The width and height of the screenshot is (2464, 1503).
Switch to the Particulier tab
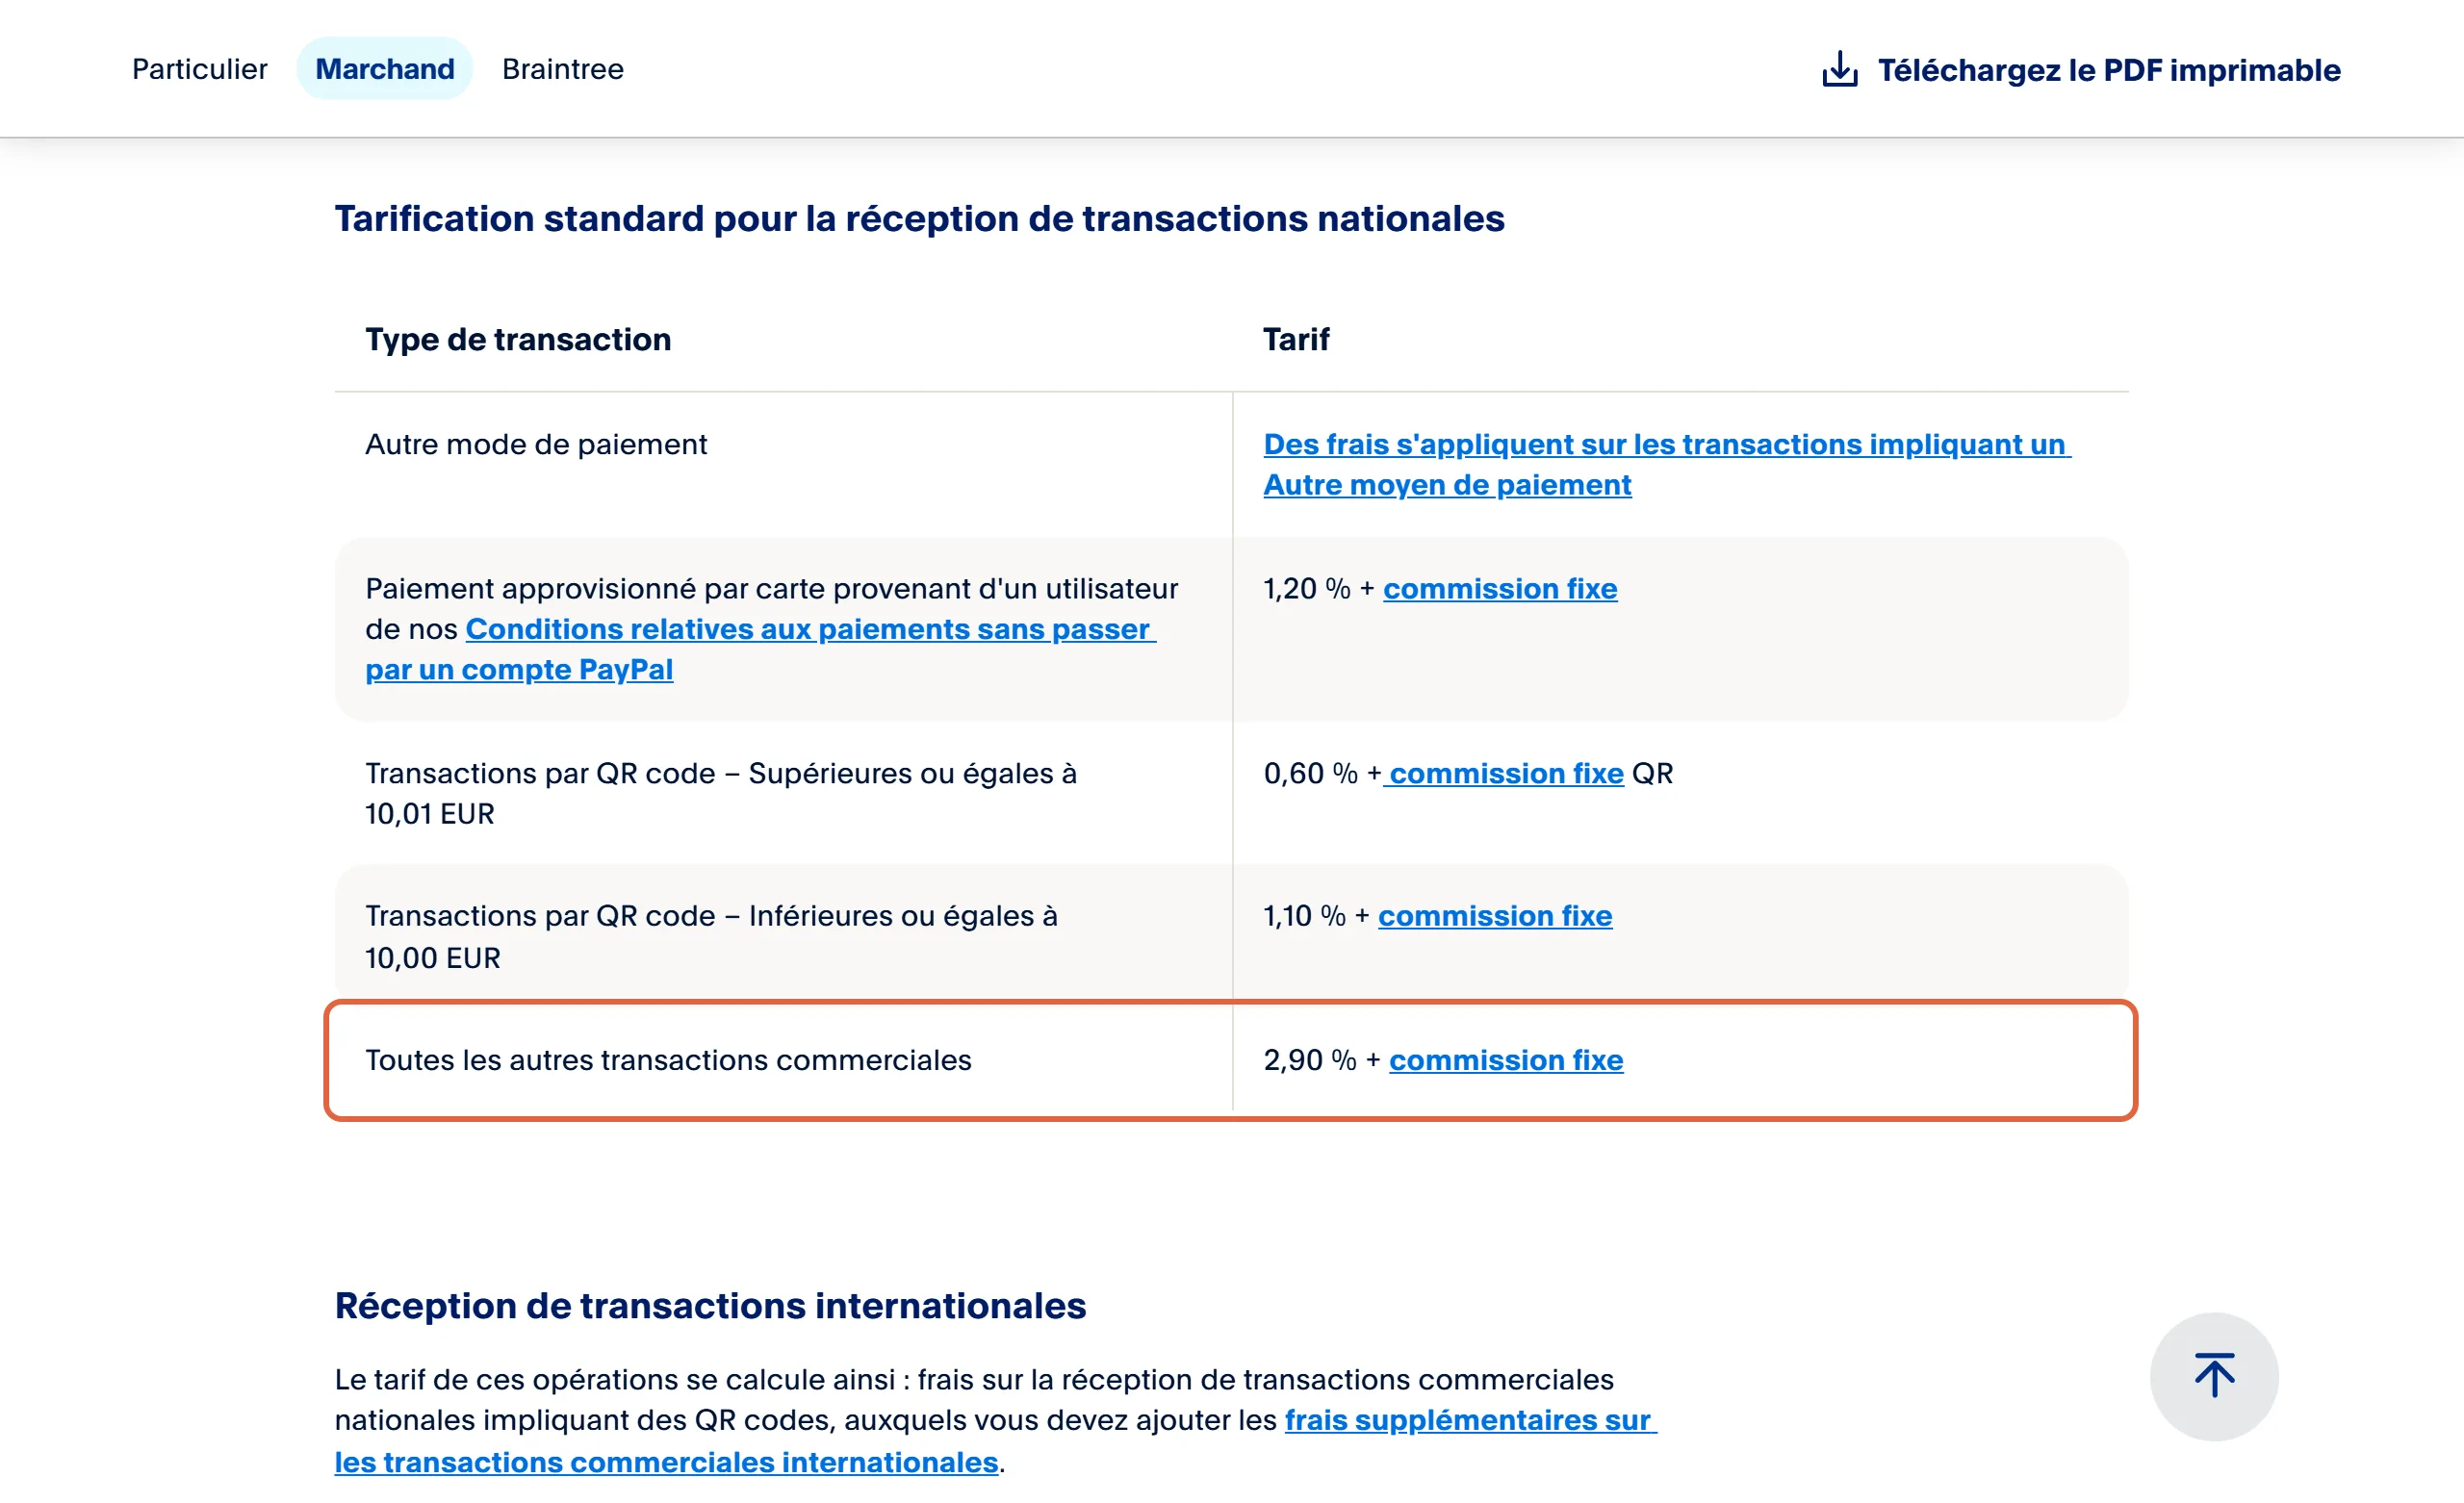[199, 69]
